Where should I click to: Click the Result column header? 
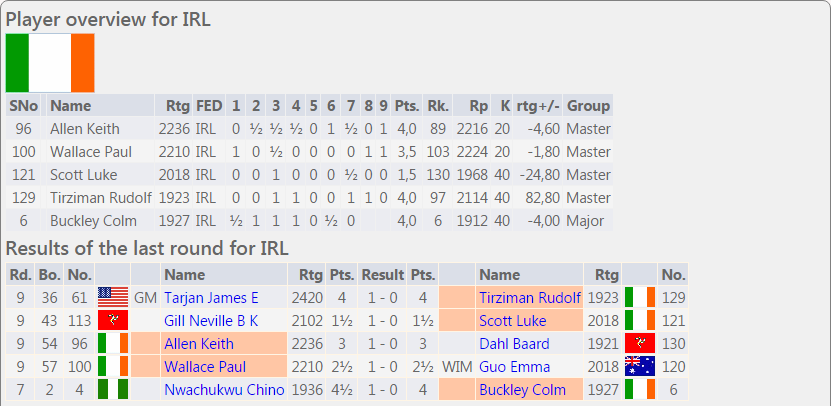click(x=382, y=274)
